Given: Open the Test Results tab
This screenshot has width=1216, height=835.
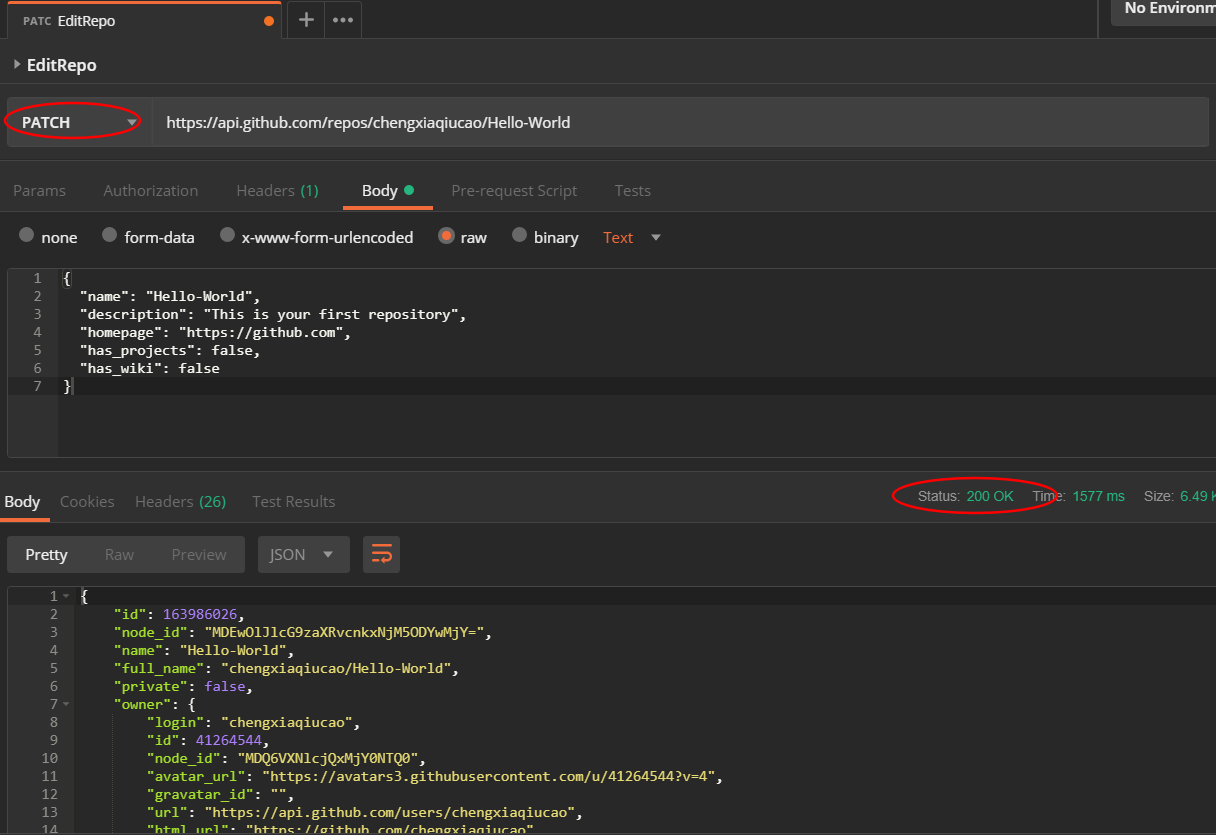Looking at the screenshot, I should point(294,502).
